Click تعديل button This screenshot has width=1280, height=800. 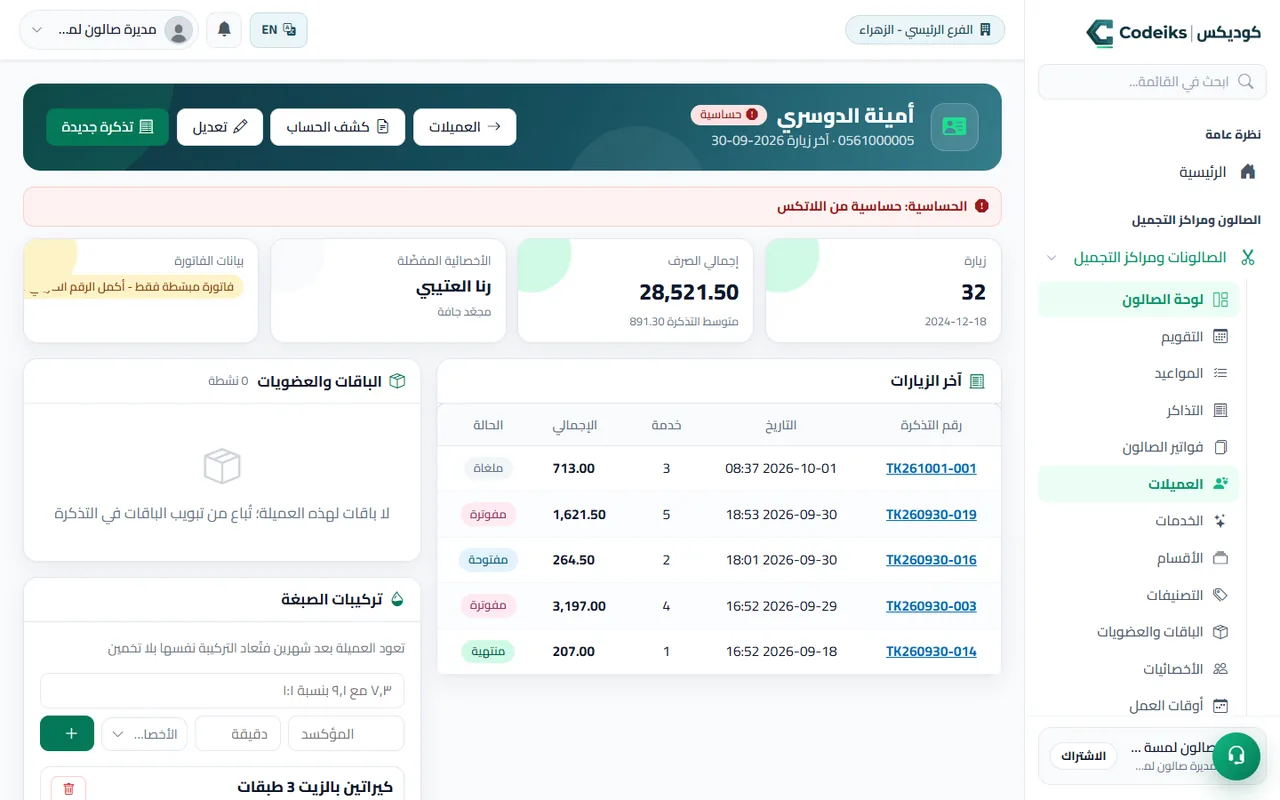point(220,127)
